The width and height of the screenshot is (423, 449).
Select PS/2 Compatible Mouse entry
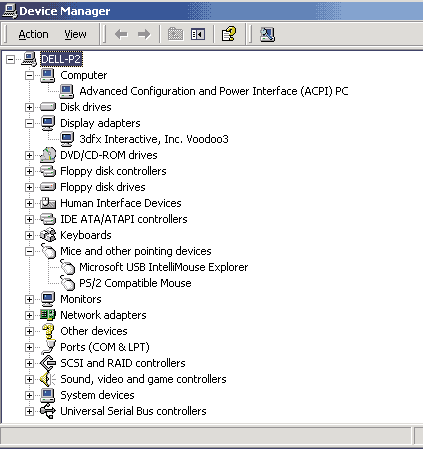[x=135, y=283]
